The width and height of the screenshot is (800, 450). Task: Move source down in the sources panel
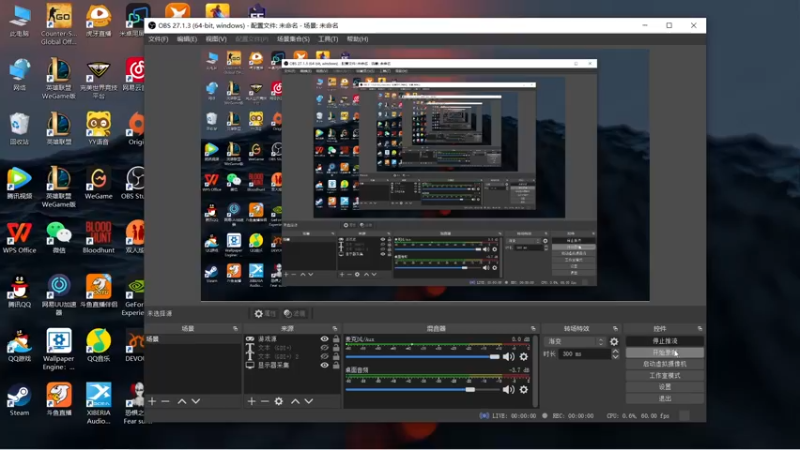[309, 402]
